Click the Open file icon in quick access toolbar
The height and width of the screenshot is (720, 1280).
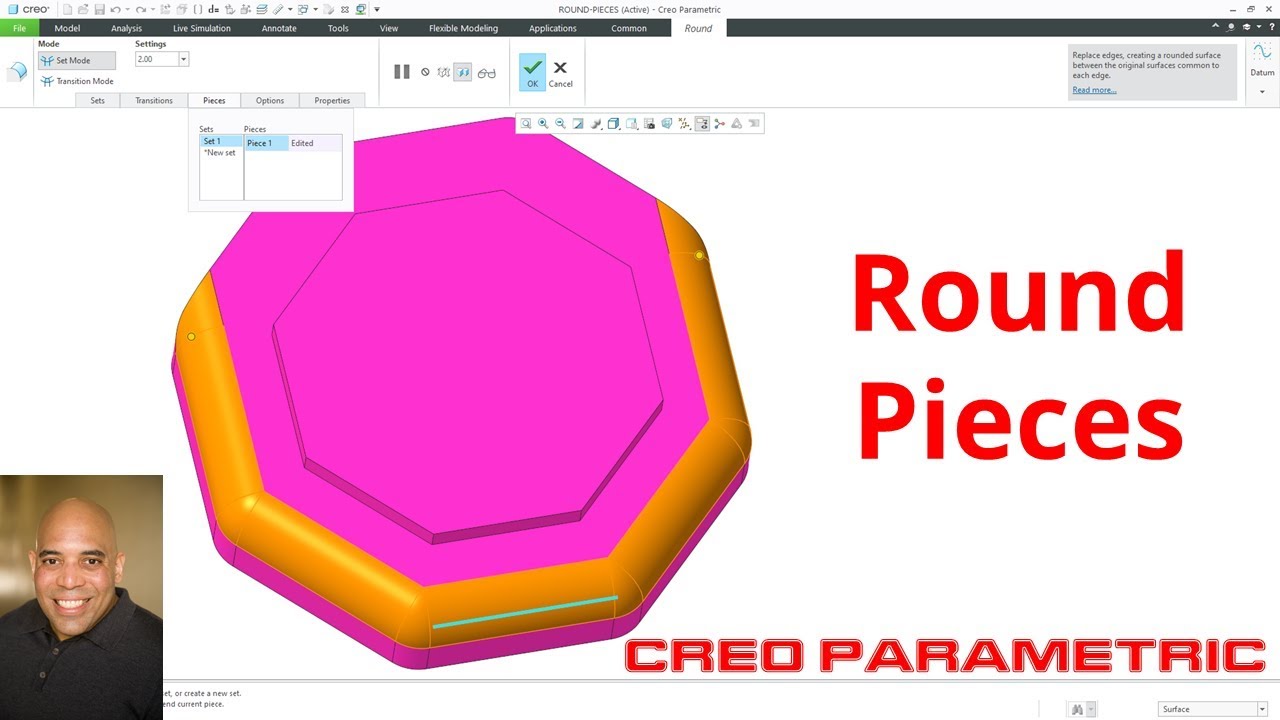click(83, 9)
